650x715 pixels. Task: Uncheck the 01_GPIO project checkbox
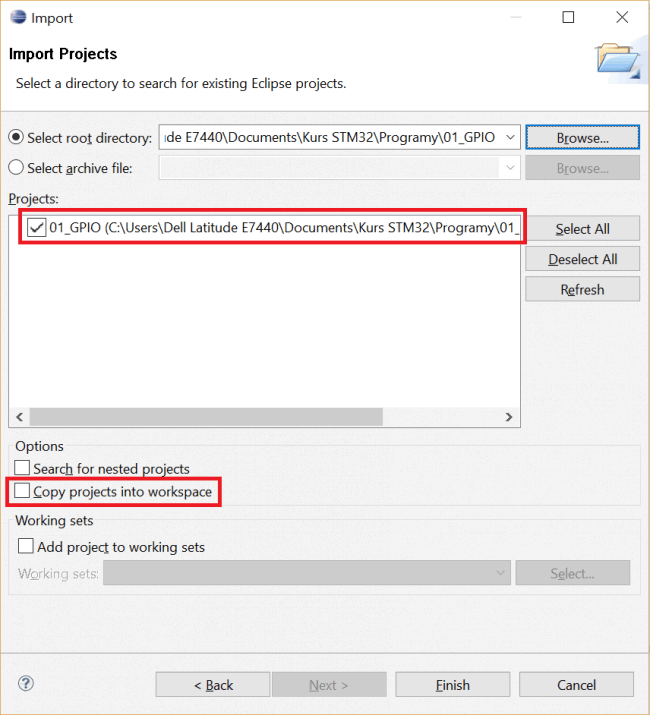(36, 227)
